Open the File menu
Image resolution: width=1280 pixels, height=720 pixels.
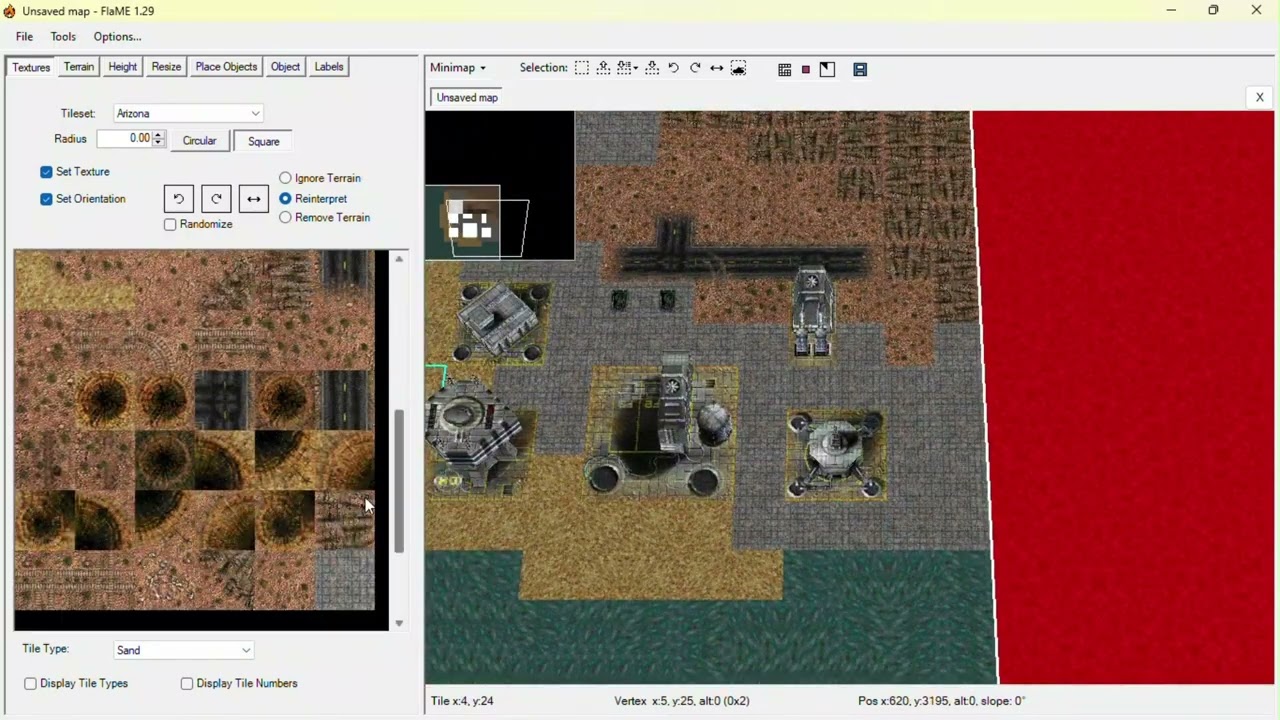(24, 37)
